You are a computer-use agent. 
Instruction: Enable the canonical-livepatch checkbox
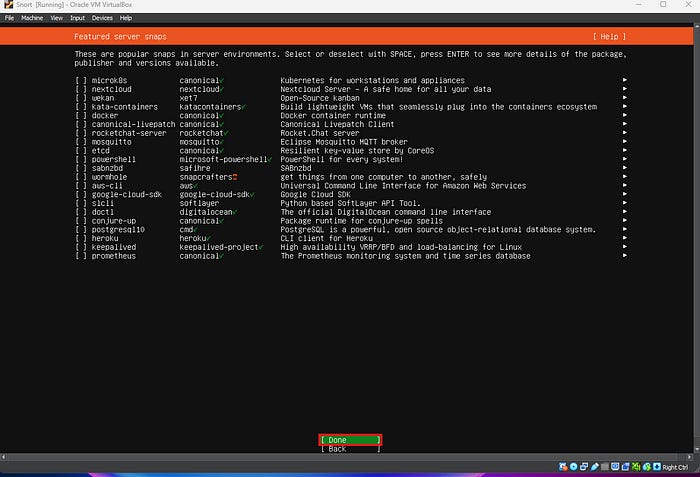81,124
